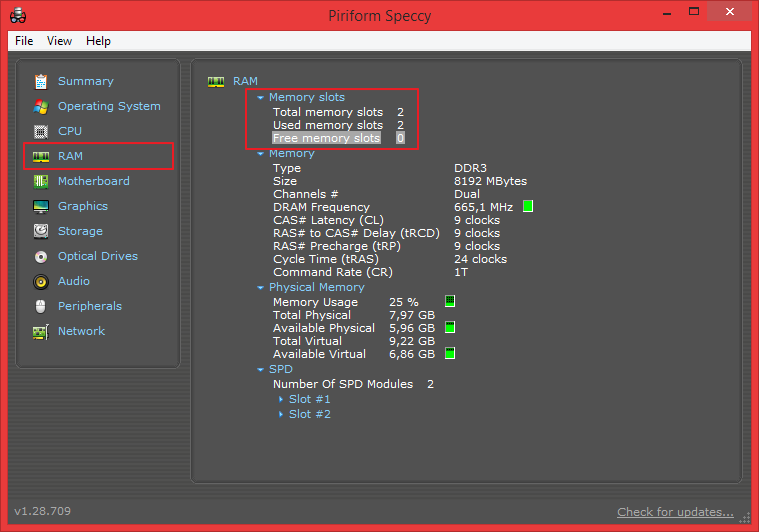This screenshot has height=532, width=759.
Task: Select the Total Virtual row label
Action: coord(307,342)
